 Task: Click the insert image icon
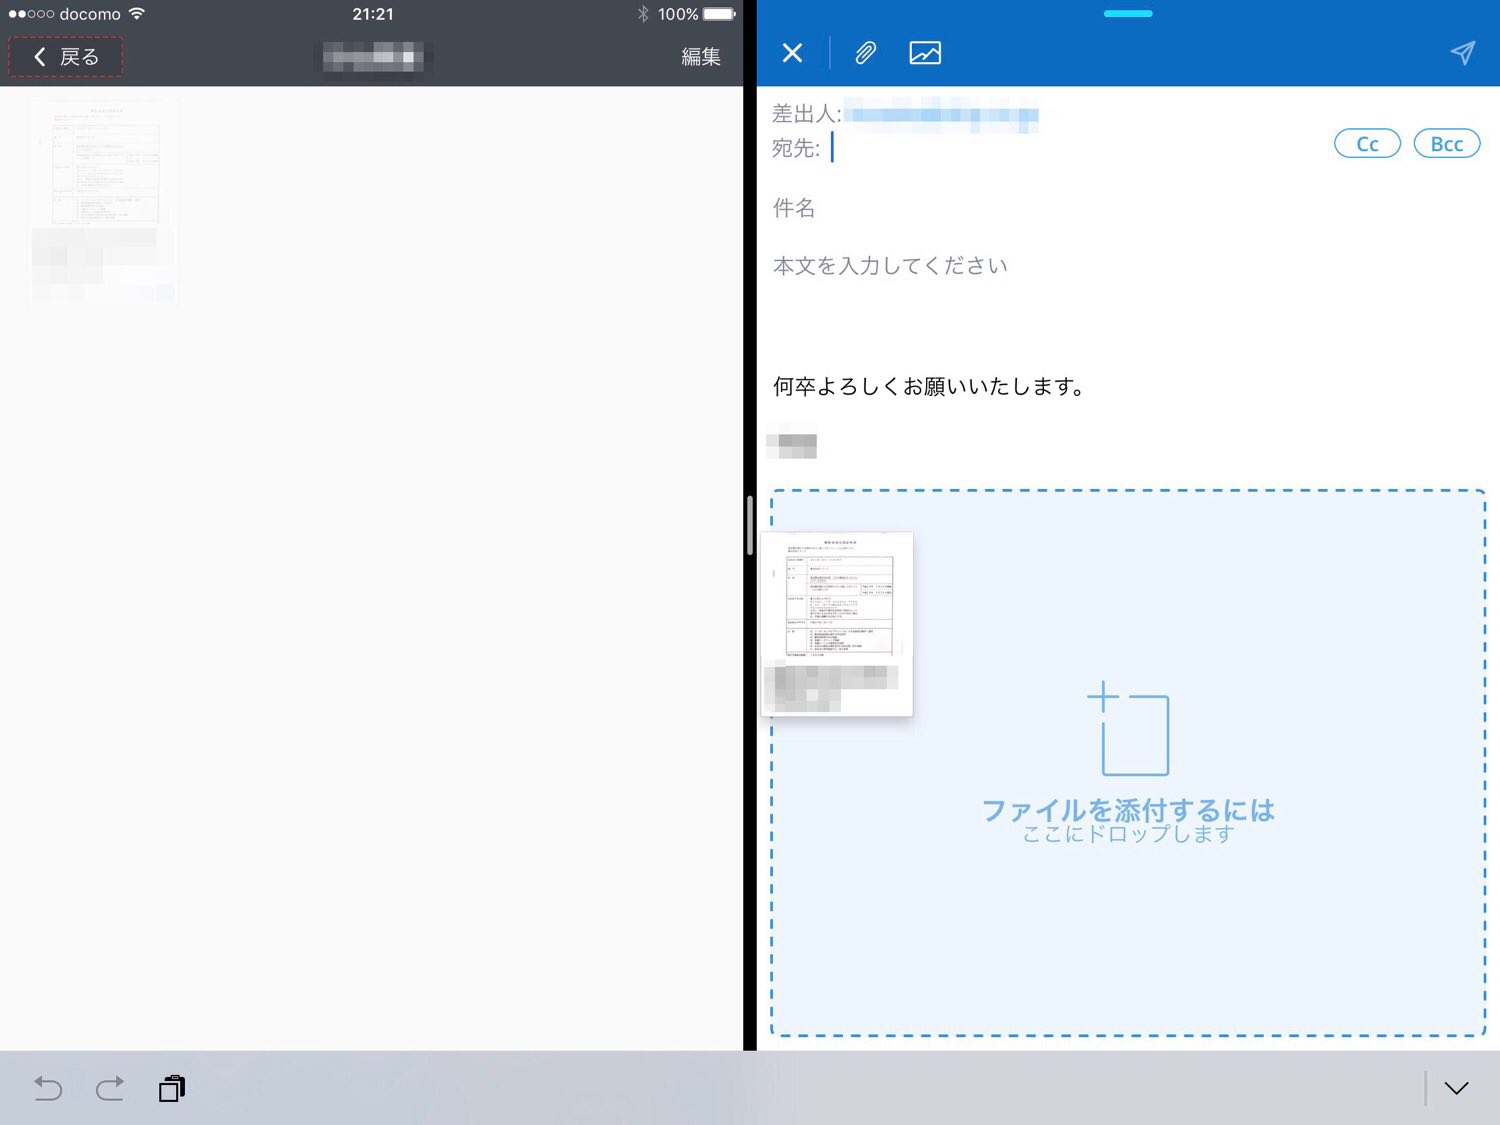[x=925, y=53]
